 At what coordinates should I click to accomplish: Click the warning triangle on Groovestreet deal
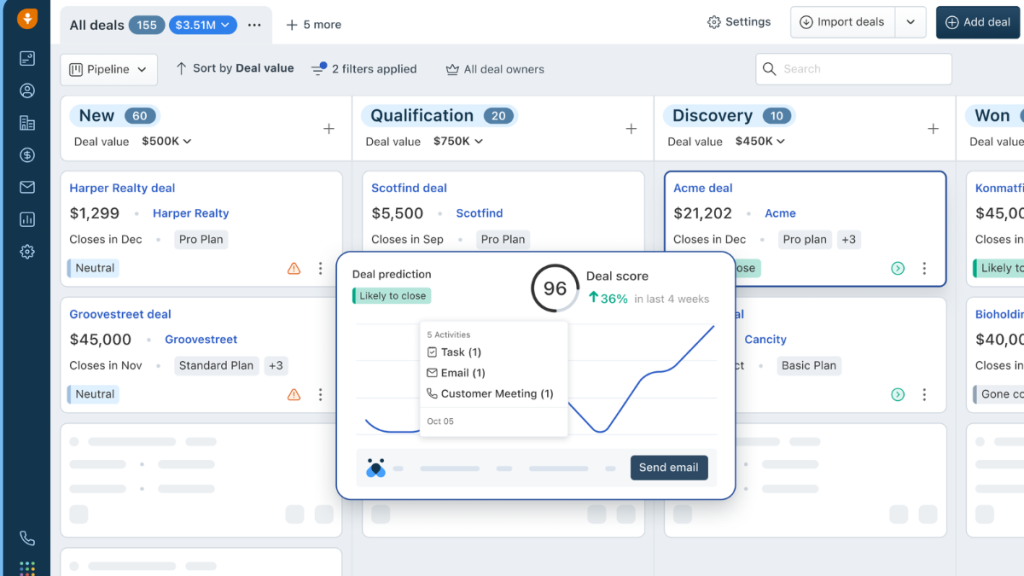293,394
